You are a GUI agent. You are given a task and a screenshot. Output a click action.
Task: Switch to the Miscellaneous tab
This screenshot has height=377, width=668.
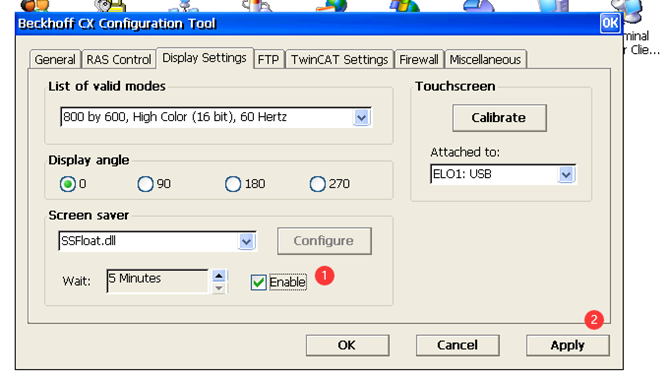click(485, 59)
